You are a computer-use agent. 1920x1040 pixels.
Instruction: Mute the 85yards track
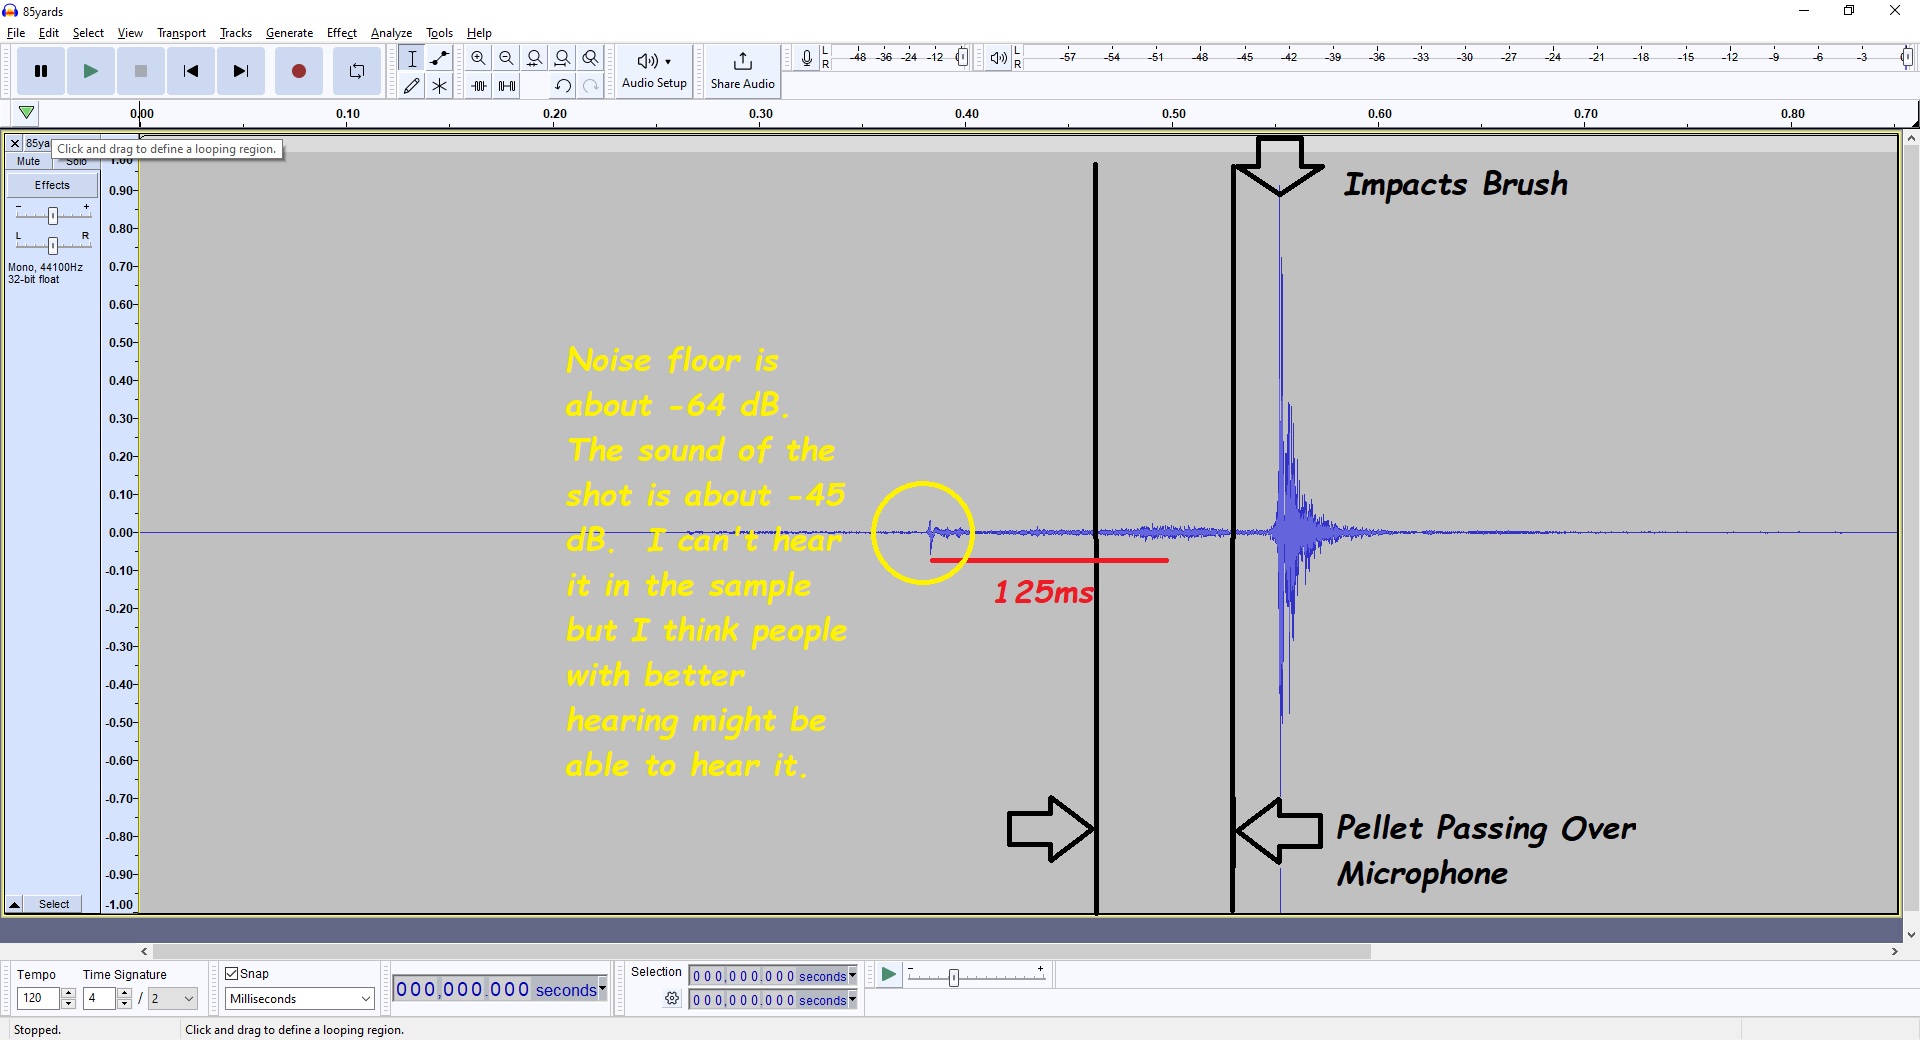tap(28, 161)
